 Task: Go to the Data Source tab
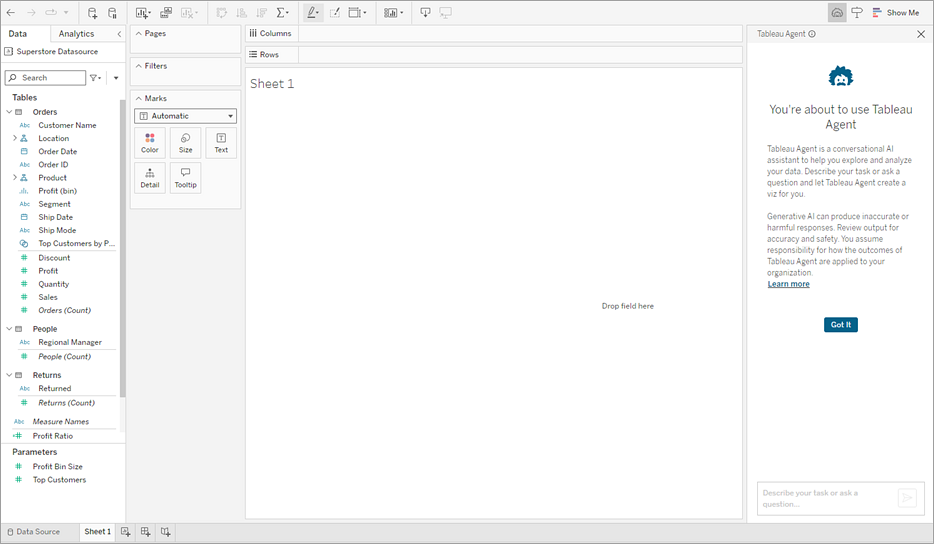[34, 532]
